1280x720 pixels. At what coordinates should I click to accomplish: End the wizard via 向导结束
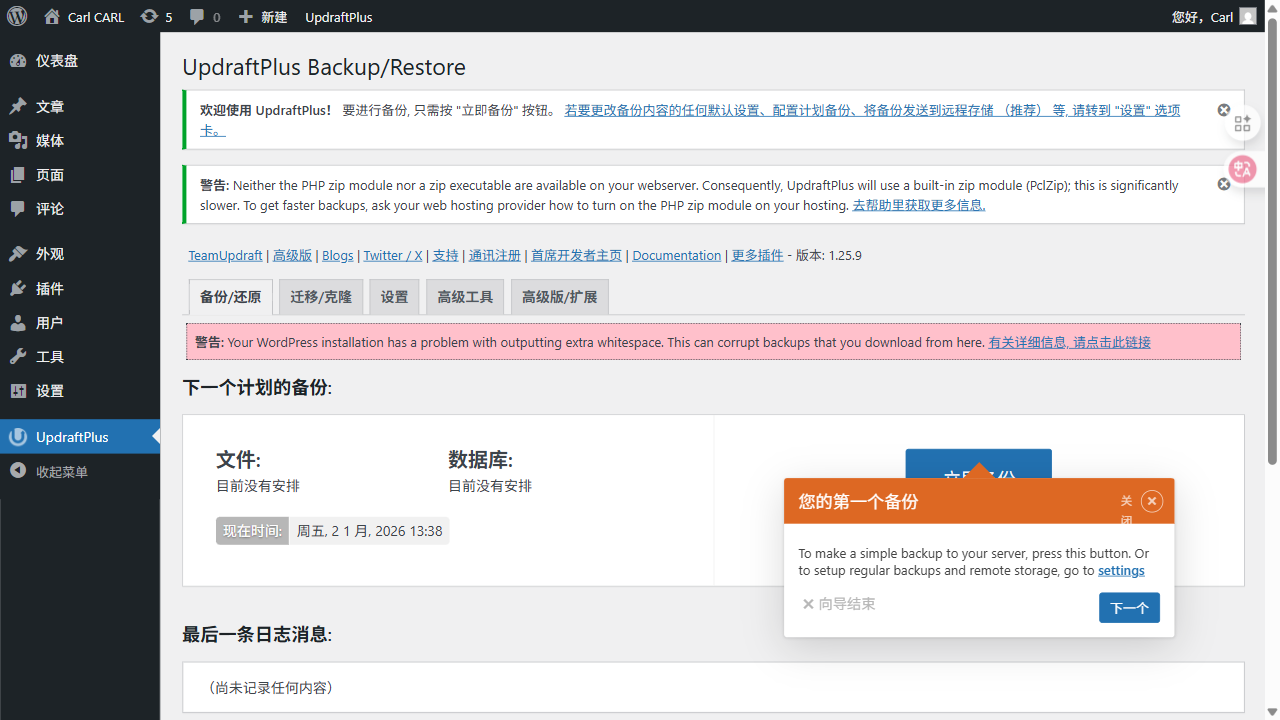point(839,604)
